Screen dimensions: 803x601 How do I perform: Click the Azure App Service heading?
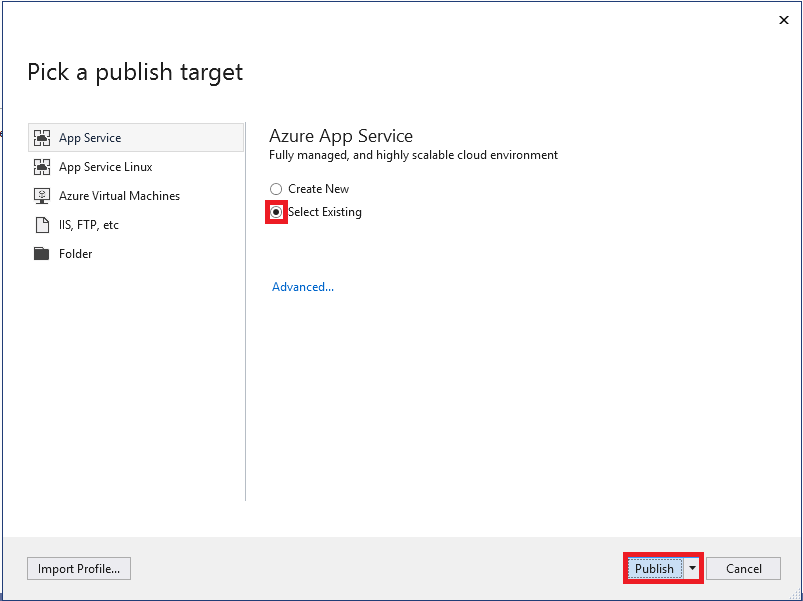pyautogui.click(x=341, y=136)
